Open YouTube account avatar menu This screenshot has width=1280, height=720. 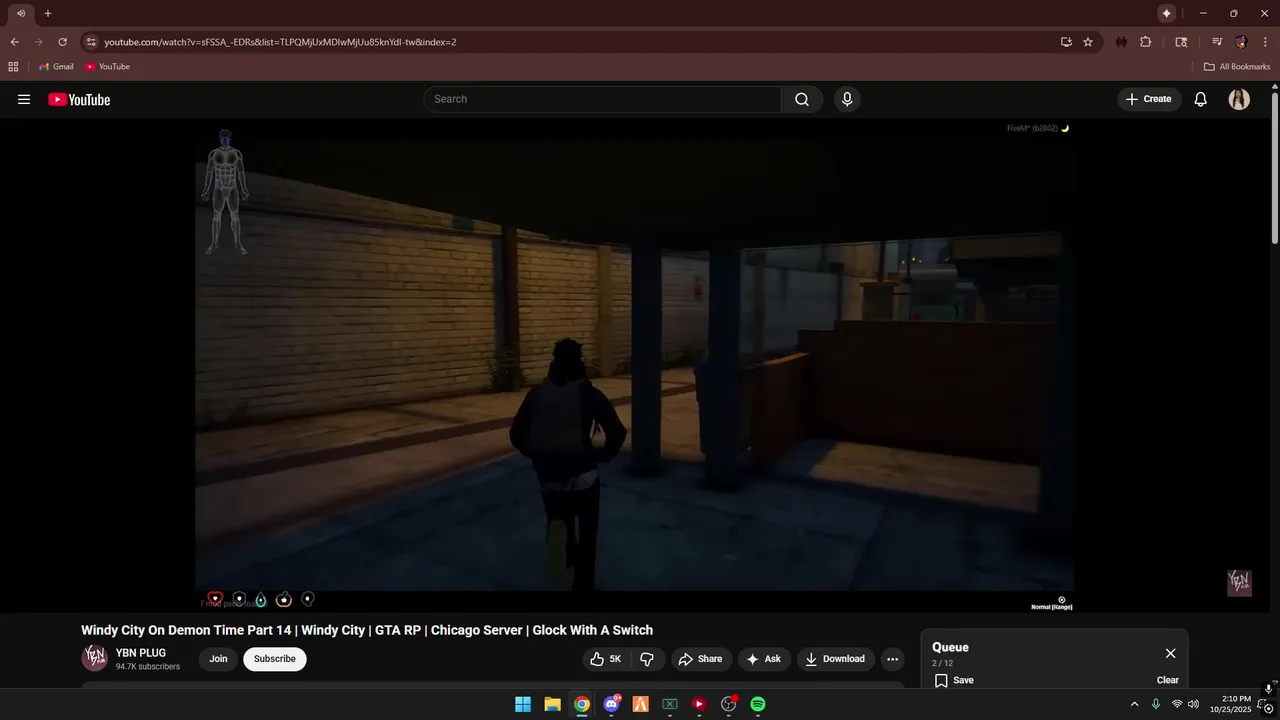1239,99
